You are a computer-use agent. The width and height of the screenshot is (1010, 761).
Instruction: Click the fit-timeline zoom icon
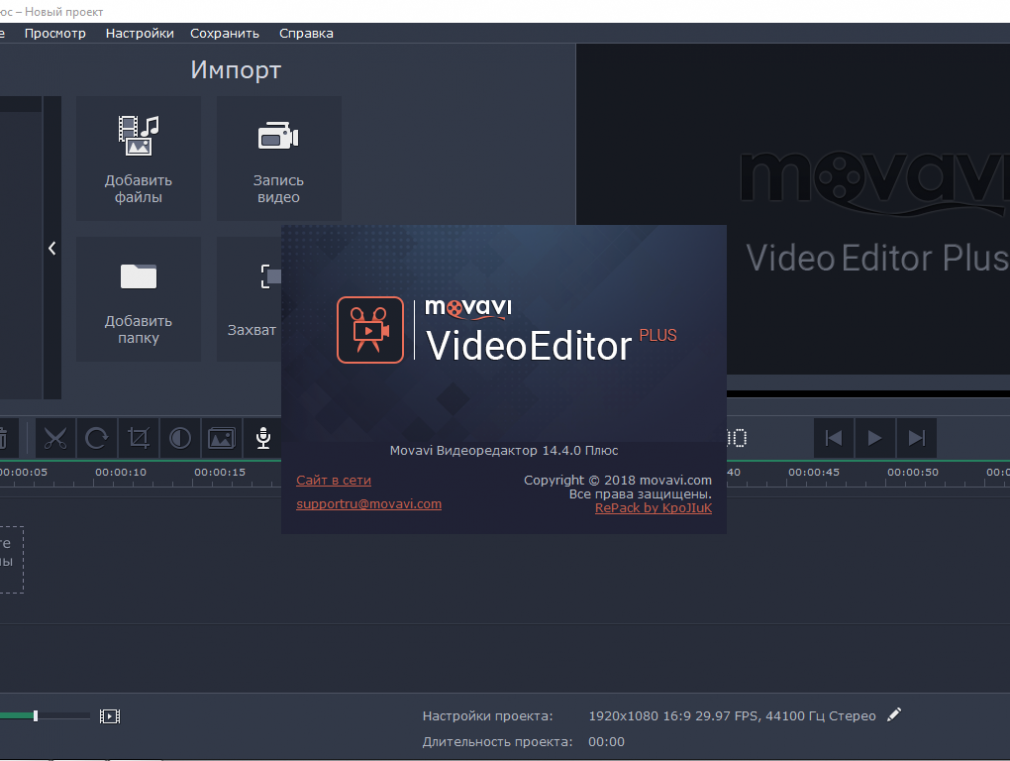coord(110,716)
